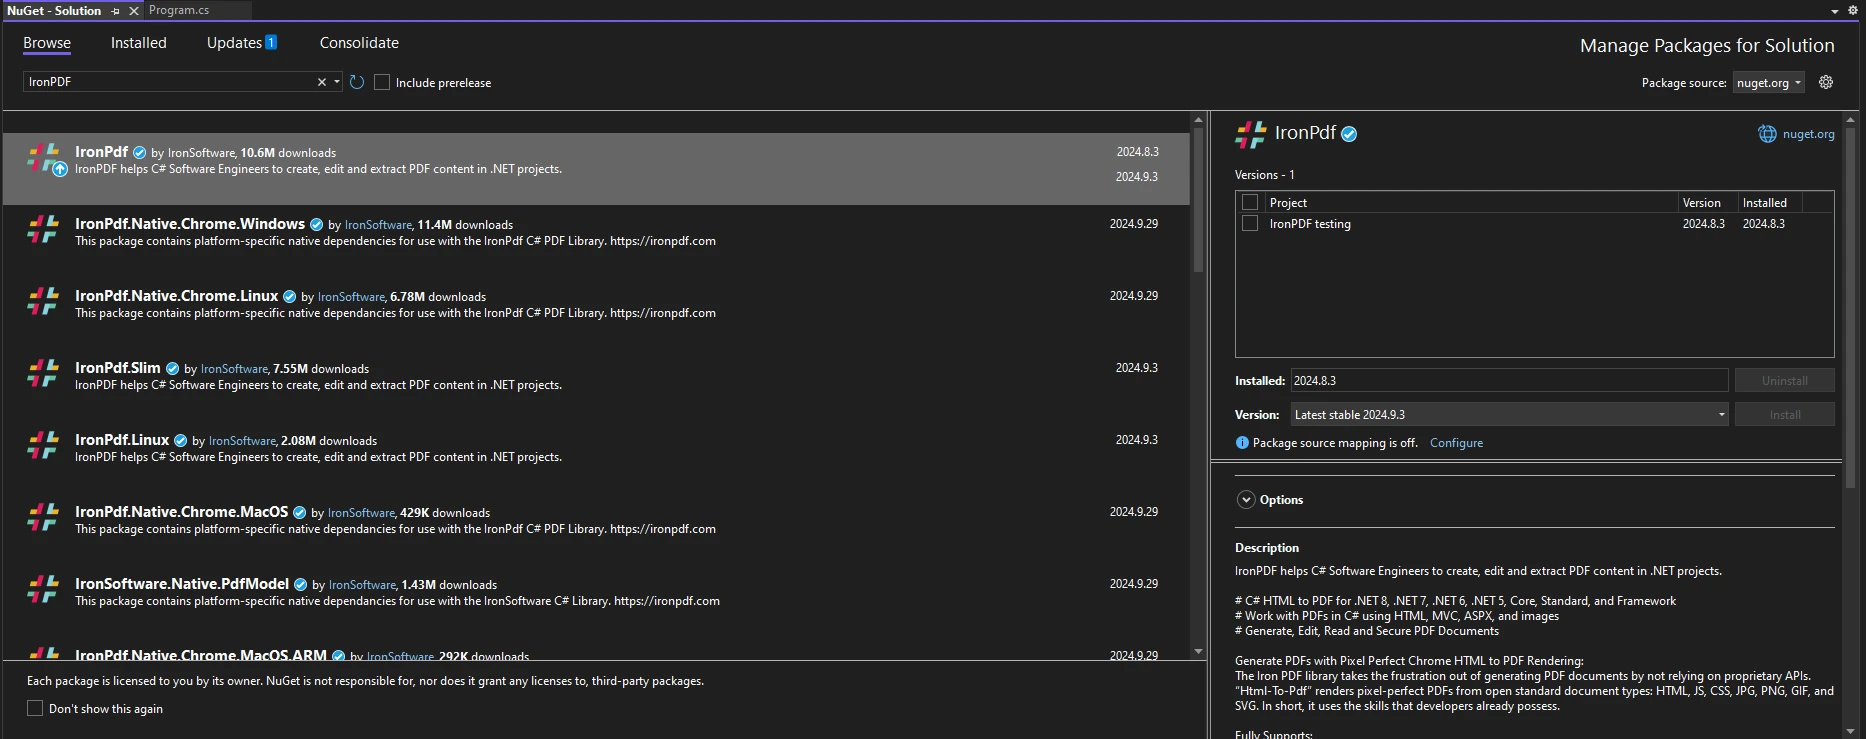1866x739 pixels.
Task: Click verified badge next to IronSoftware.Native.PdfModel
Action: click(x=300, y=585)
